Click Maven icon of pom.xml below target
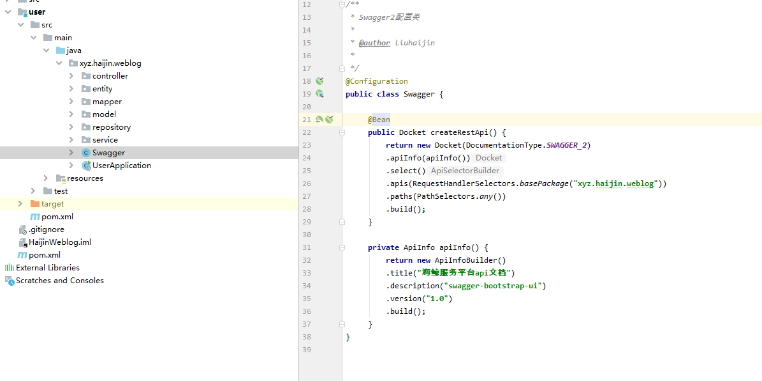Viewport: 762px width, 381px height. coord(35,217)
